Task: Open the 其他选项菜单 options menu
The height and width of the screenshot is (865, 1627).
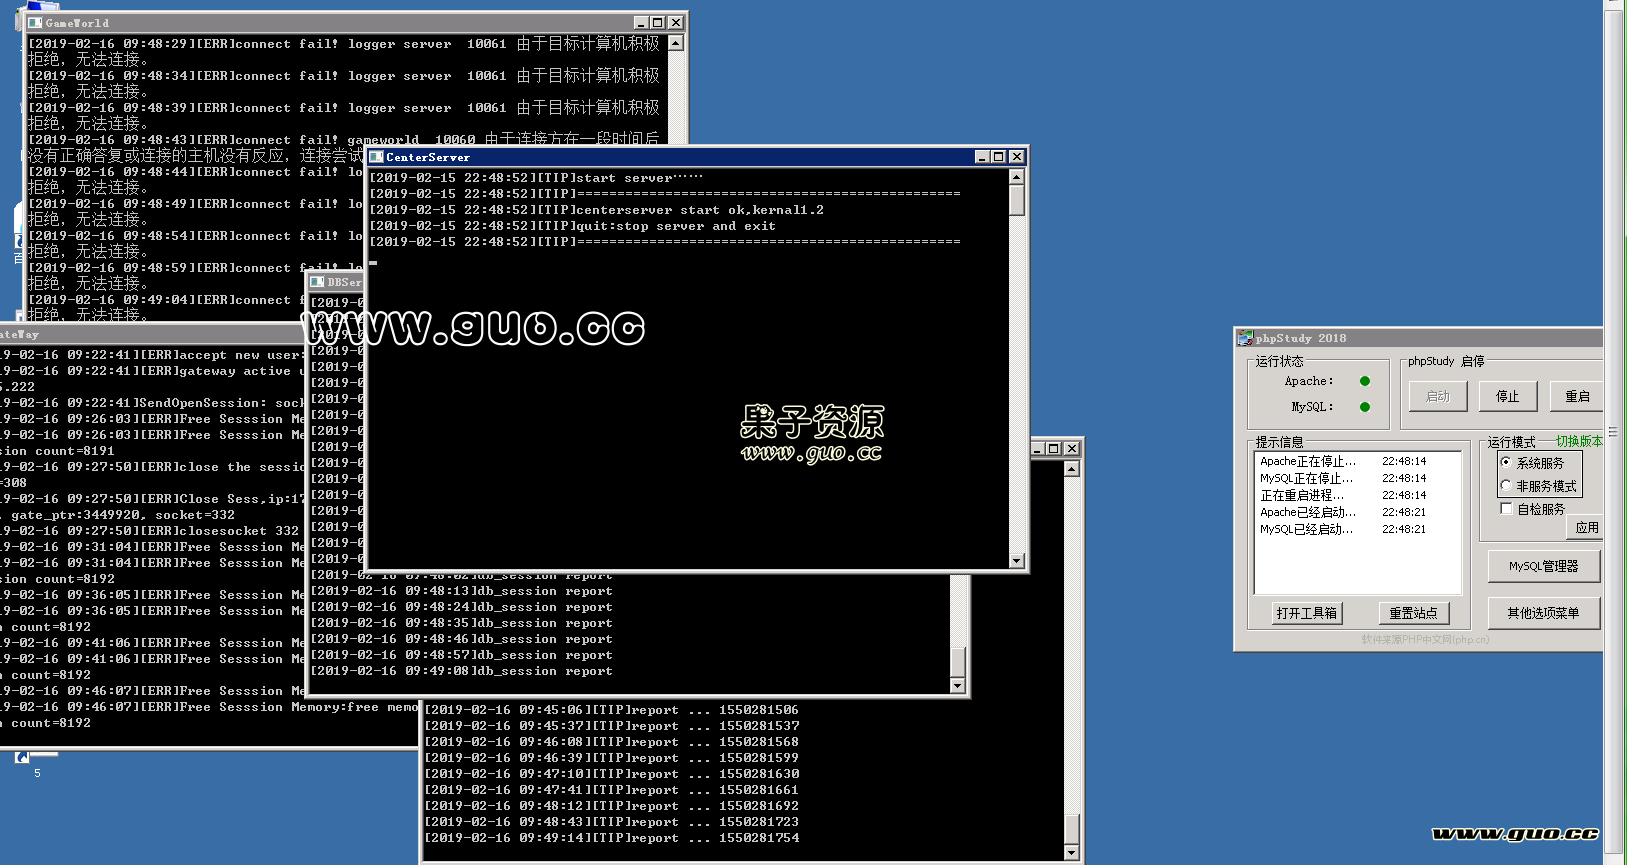Action: click(1543, 613)
